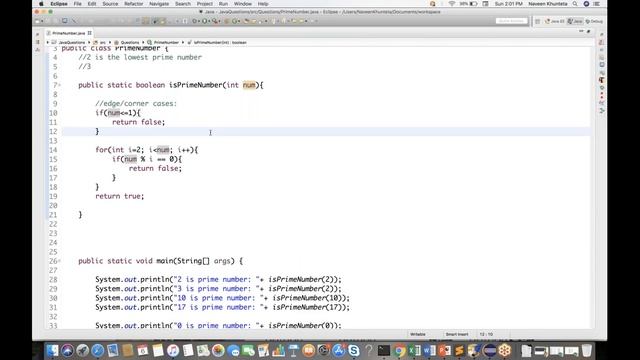
Task: Open the Source menu
Action: [x=110, y=4]
